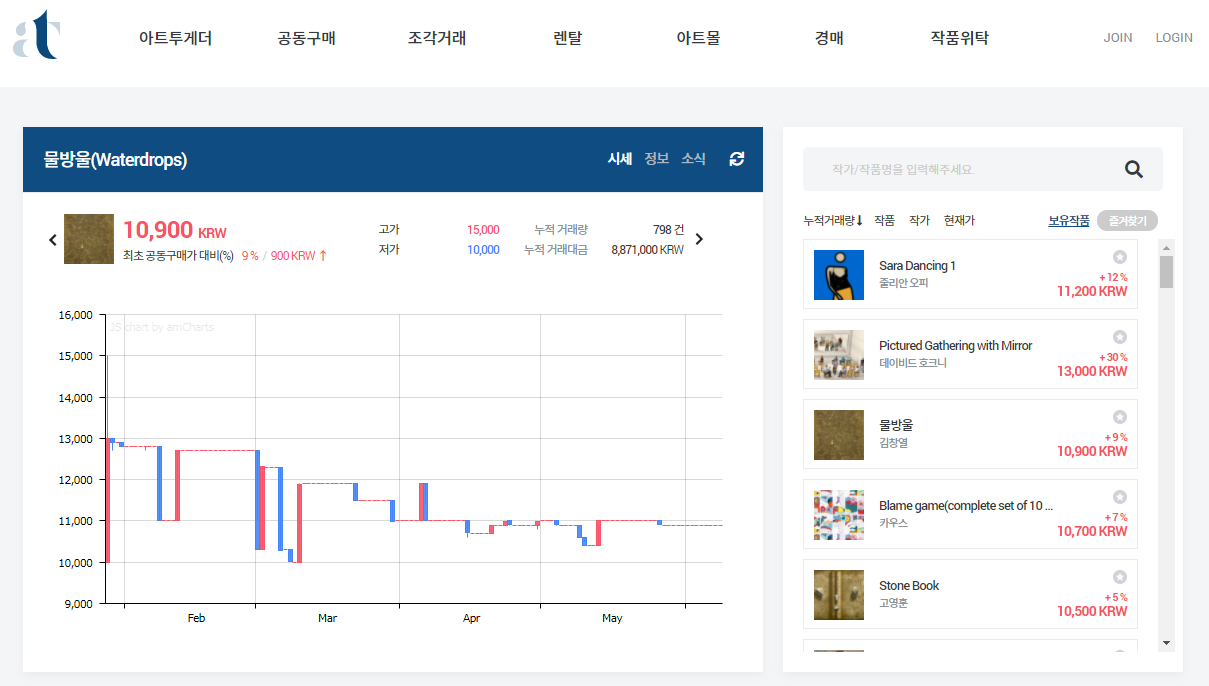
Task: Open the 작품위탁 menu
Action: 960,38
